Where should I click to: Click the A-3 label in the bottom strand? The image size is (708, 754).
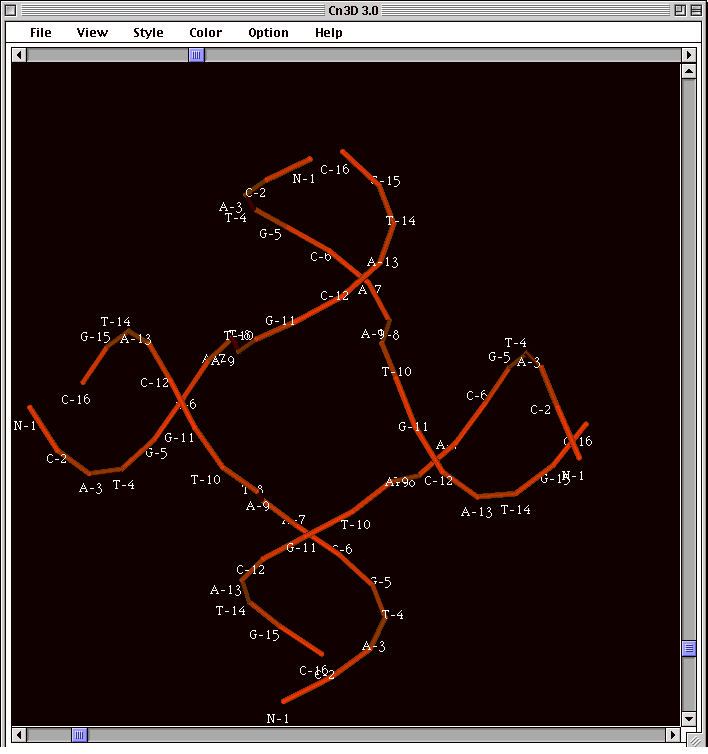point(374,646)
